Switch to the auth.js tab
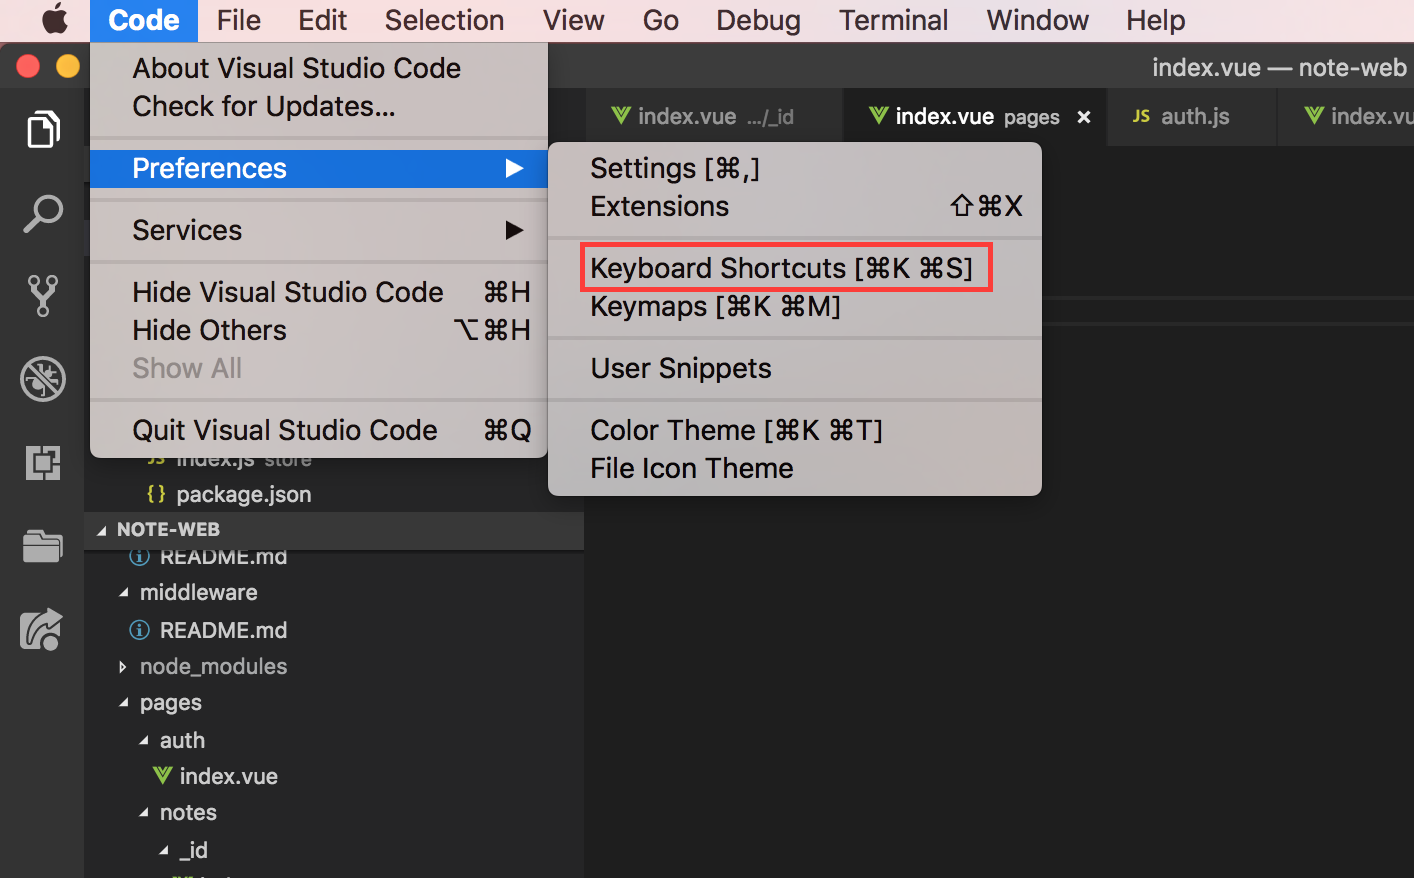1414x878 pixels. tap(1192, 117)
